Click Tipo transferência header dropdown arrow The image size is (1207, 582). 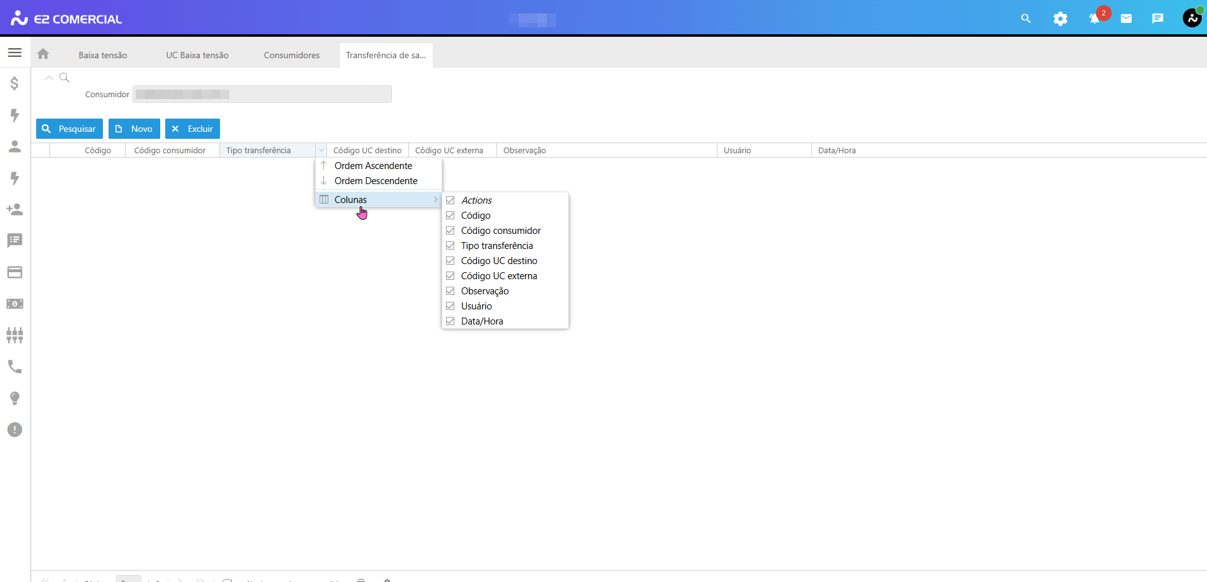click(x=321, y=151)
